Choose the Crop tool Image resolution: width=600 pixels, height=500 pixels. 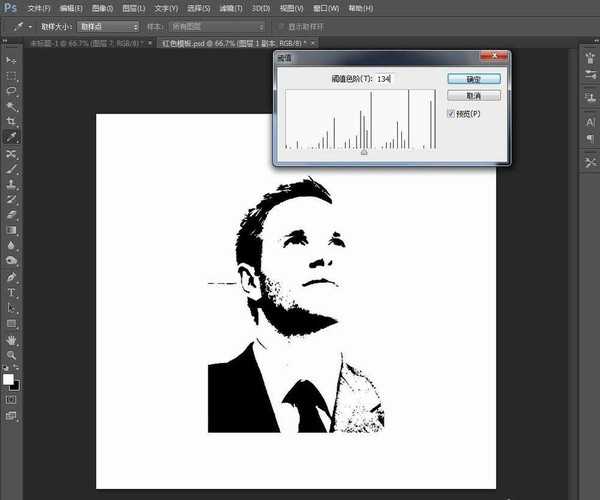click(x=12, y=120)
